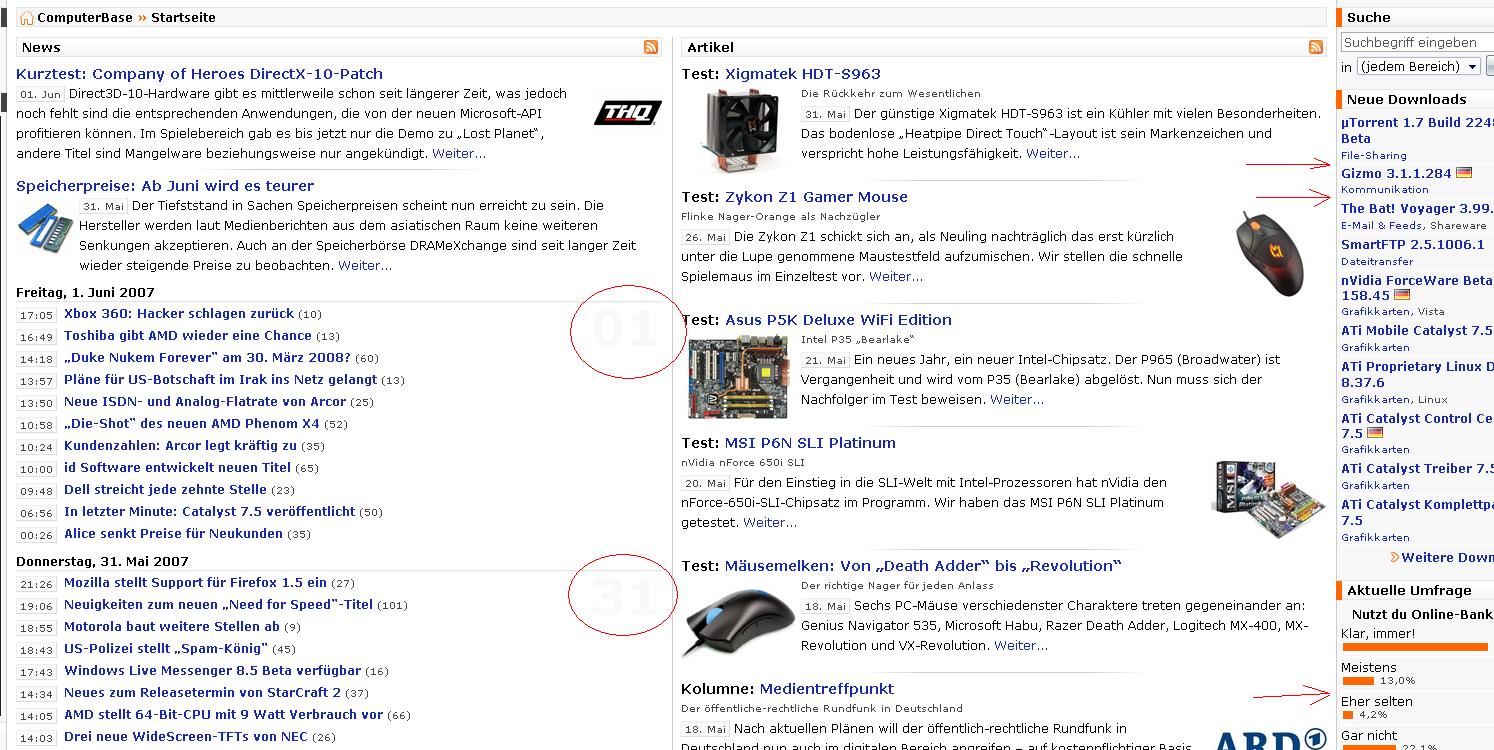
Task: Click "Weiter..." under Speicherpreise article
Action: [365, 266]
